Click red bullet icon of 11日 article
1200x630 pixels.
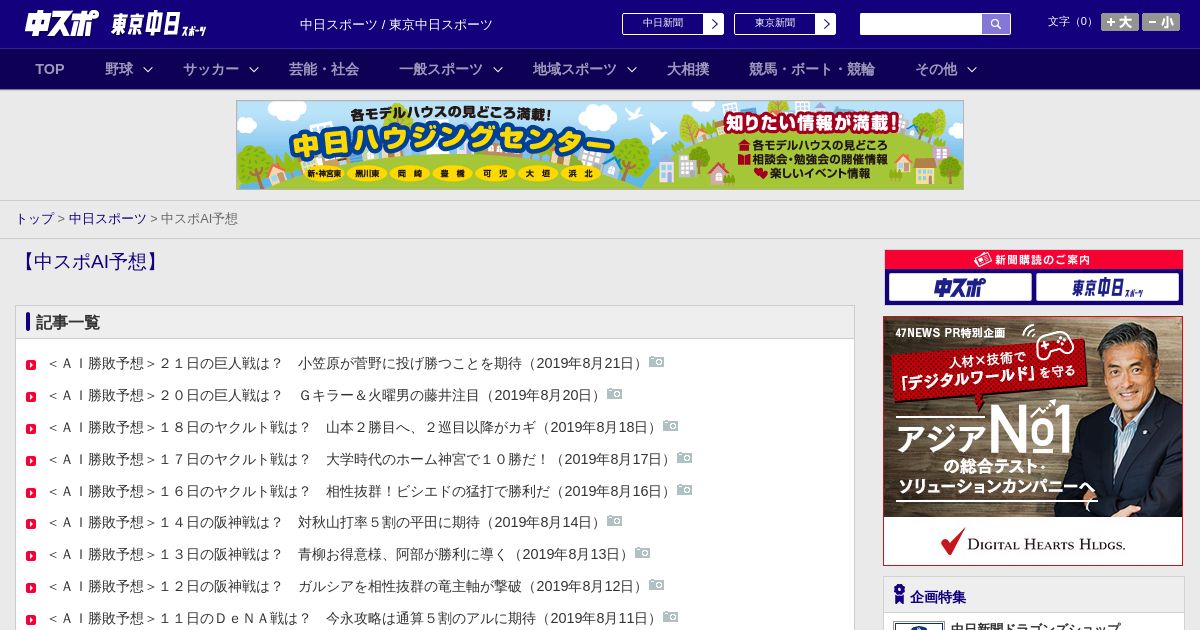(x=31, y=620)
